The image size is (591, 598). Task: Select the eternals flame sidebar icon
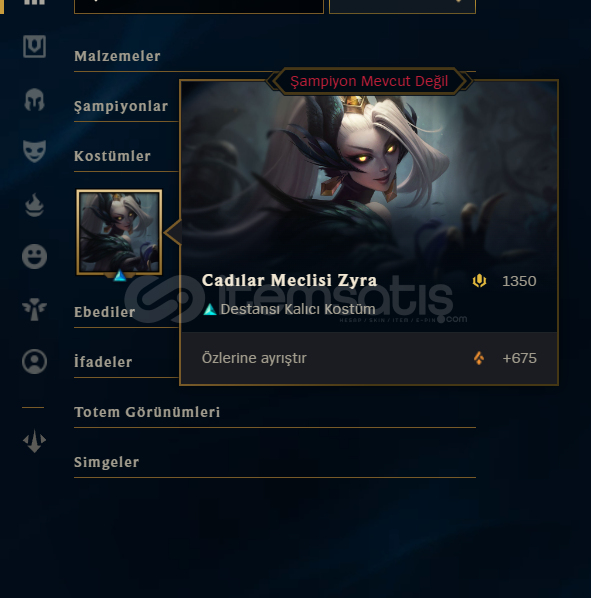click(34, 205)
